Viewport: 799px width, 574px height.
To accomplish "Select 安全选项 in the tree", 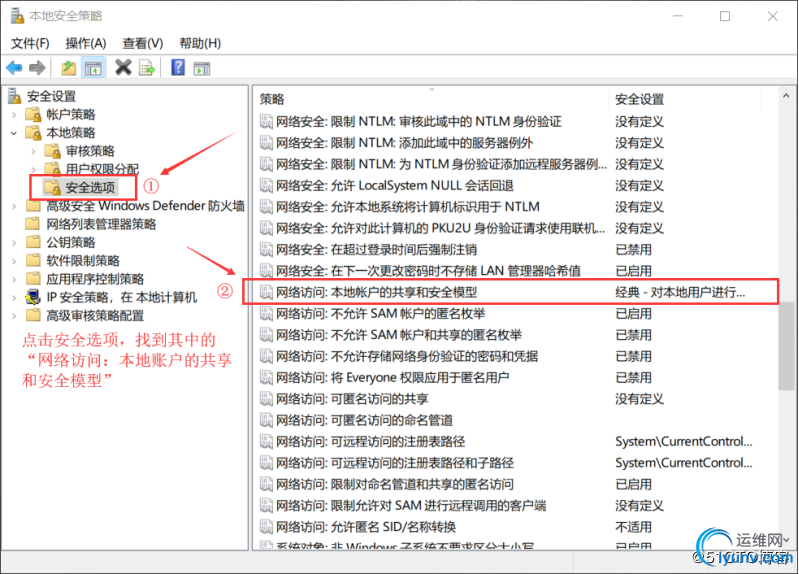I will click(90, 188).
